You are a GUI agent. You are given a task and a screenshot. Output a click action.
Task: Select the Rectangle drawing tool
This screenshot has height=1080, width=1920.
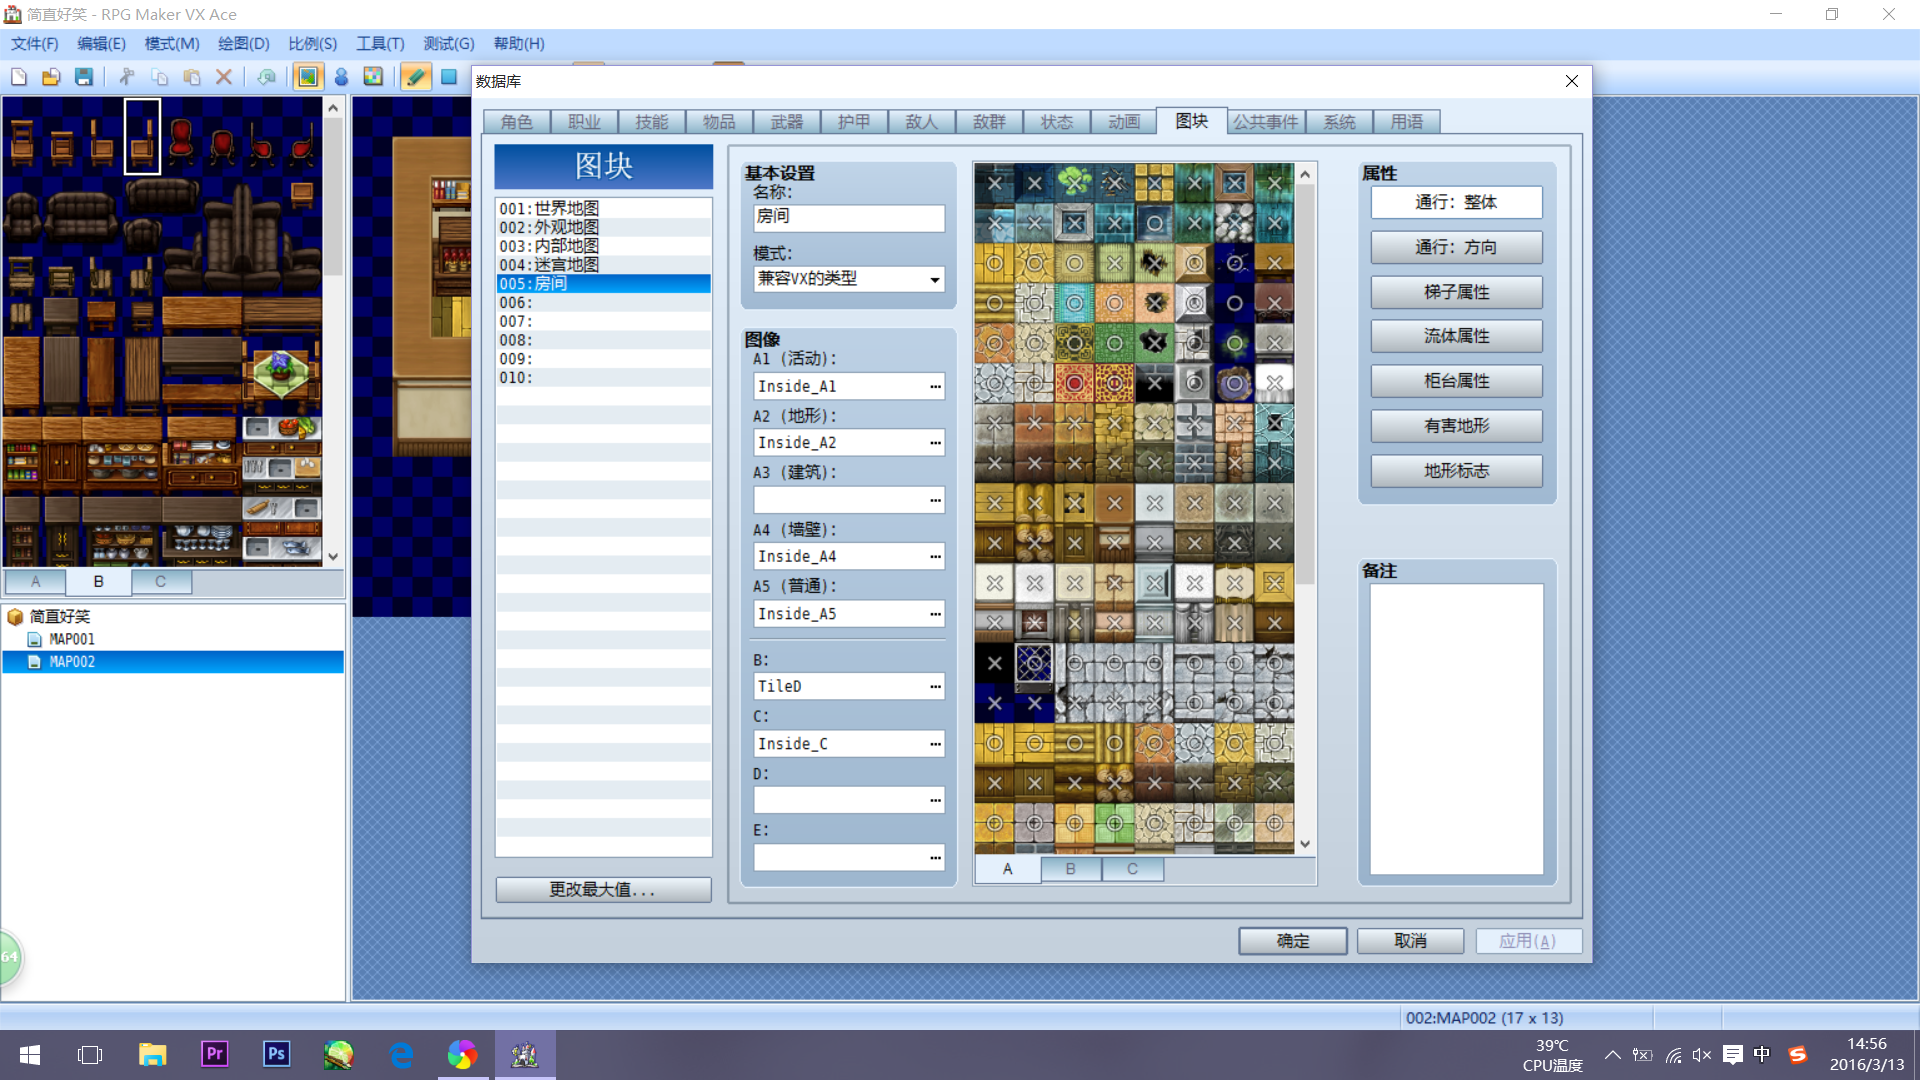(x=449, y=77)
